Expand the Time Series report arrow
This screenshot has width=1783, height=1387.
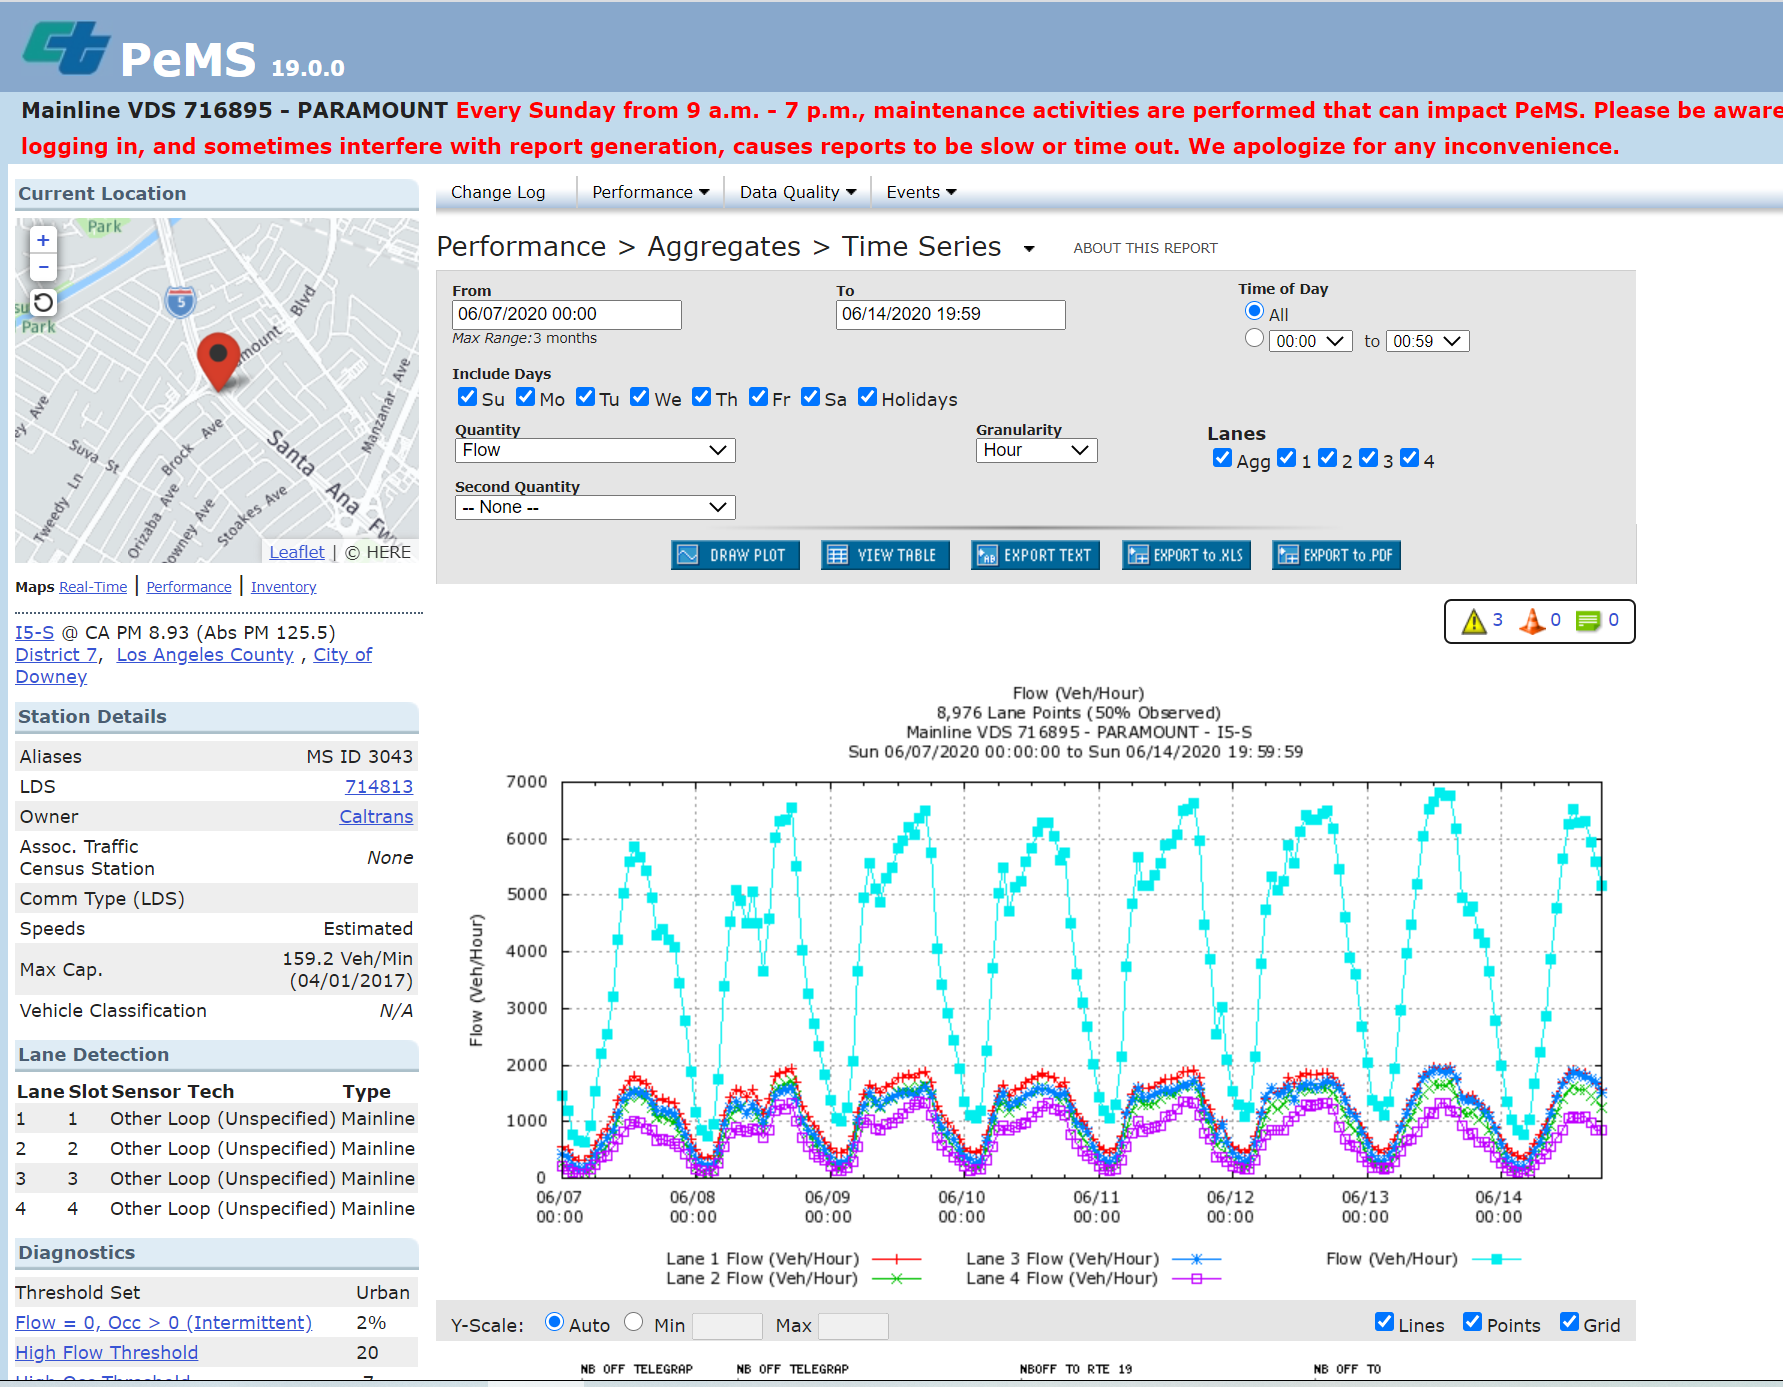(x=1028, y=249)
